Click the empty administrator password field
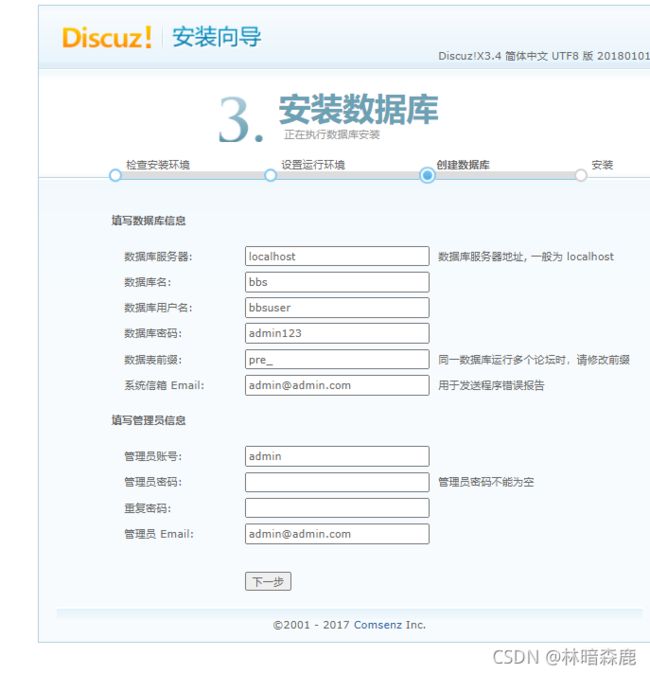This screenshot has height=674, width=650. coord(337,482)
